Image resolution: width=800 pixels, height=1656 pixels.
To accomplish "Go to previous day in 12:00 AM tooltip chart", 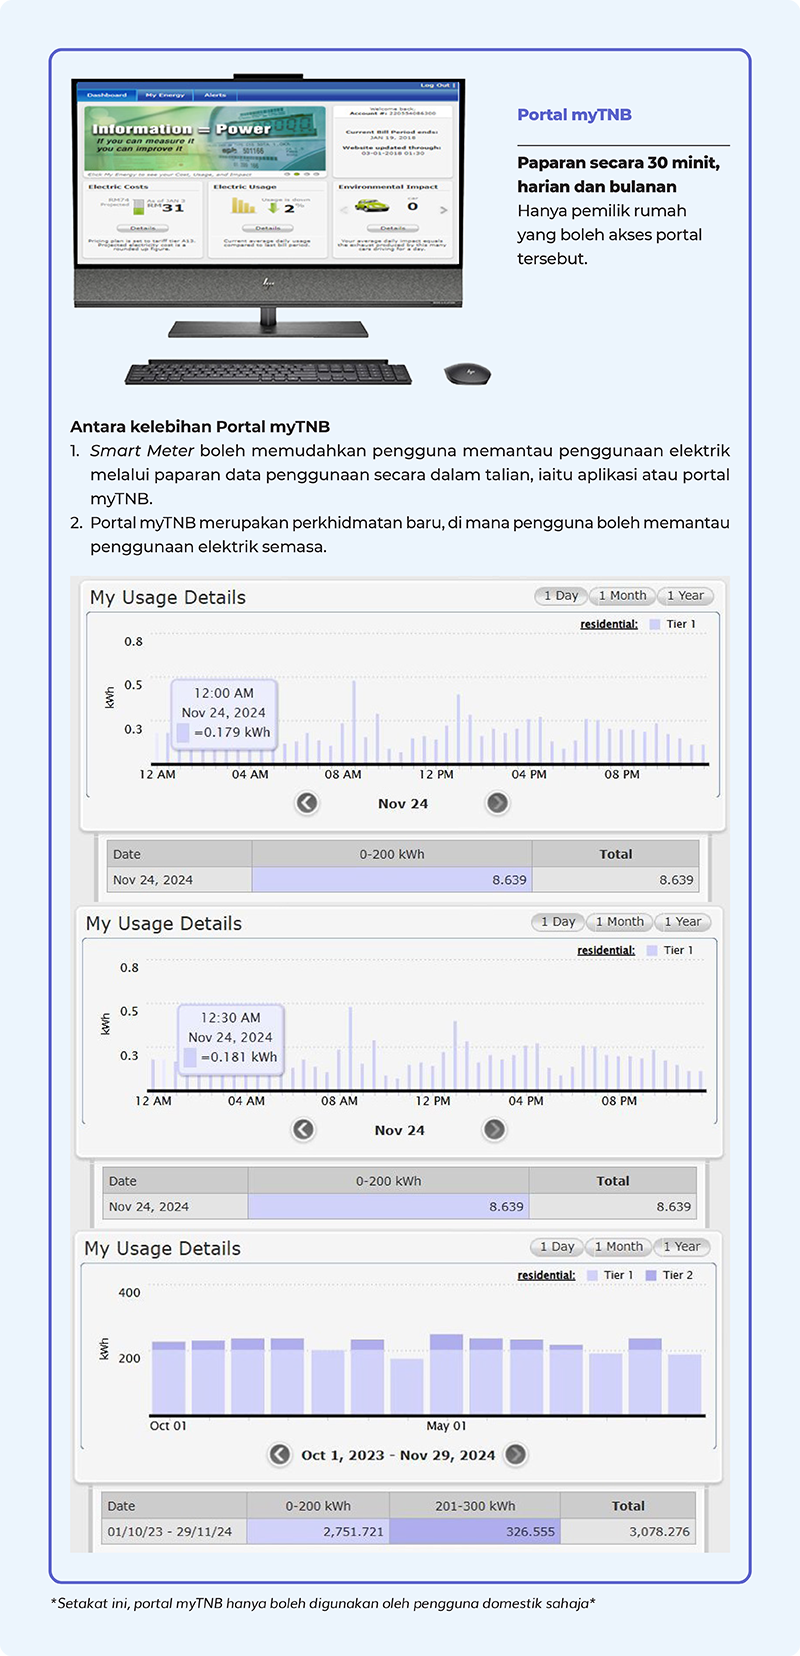I will pos(307,803).
